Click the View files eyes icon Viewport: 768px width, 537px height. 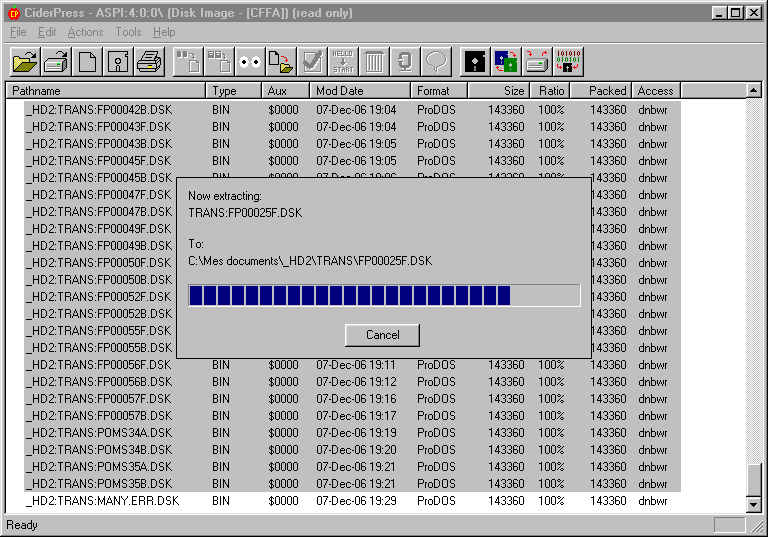point(250,62)
